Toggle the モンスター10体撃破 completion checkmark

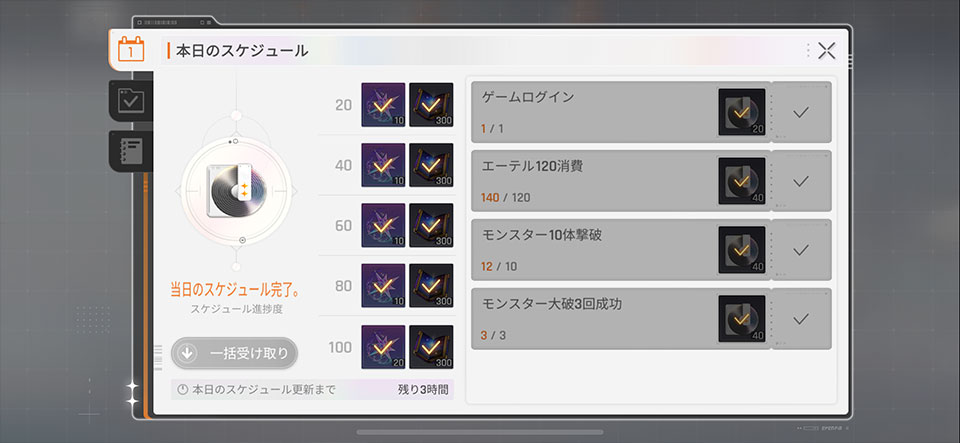click(801, 250)
